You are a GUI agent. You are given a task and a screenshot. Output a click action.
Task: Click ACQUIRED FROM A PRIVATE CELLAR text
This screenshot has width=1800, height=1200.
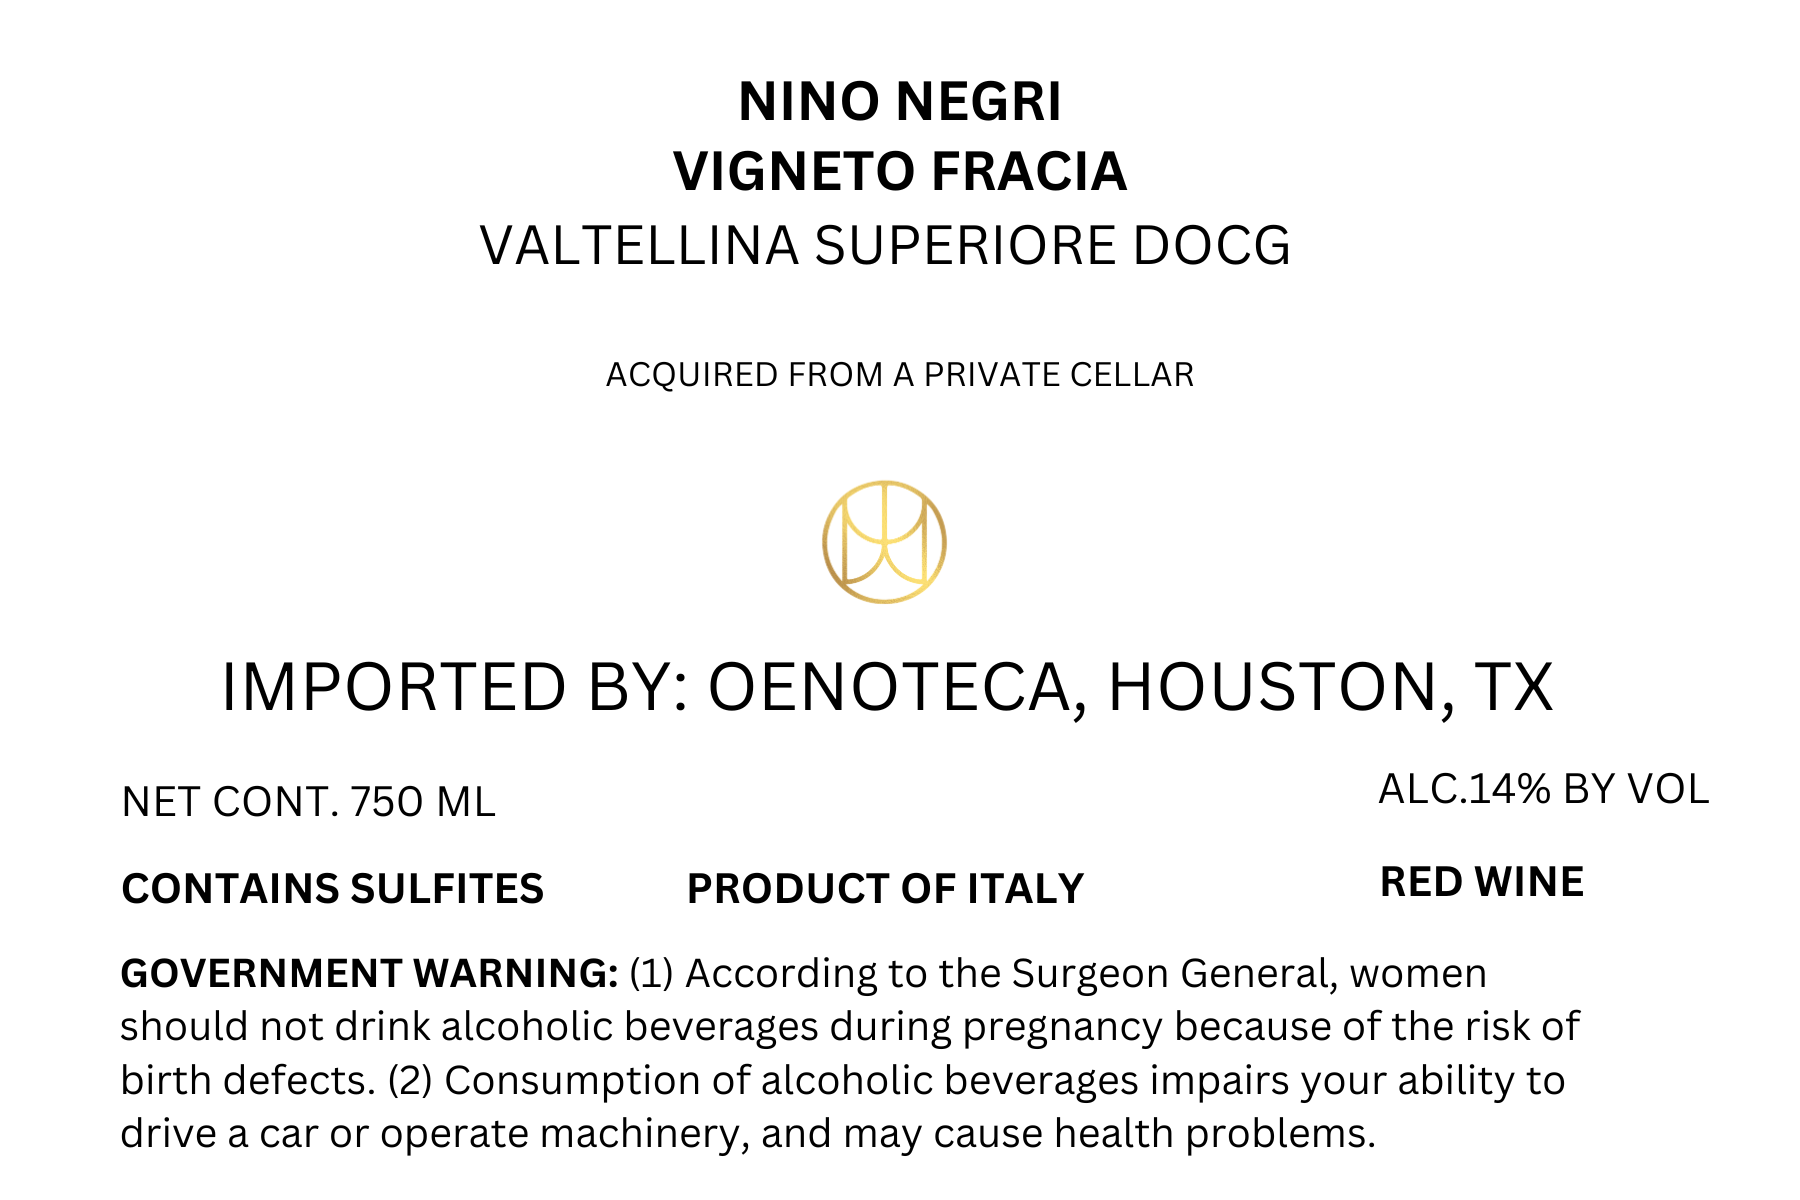tap(900, 375)
